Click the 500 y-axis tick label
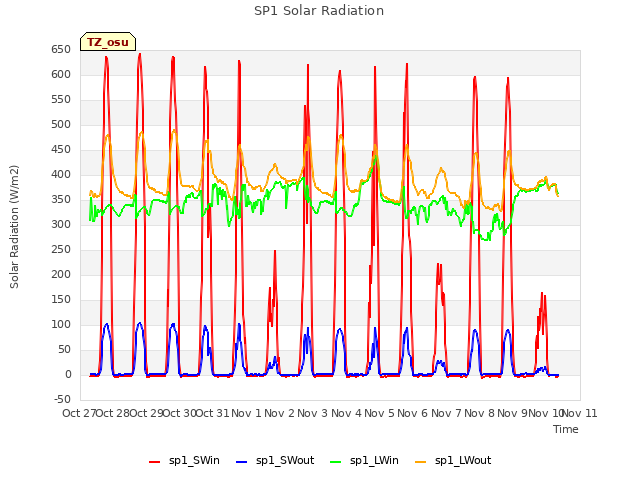 pyautogui.click(x=61, y=124)
